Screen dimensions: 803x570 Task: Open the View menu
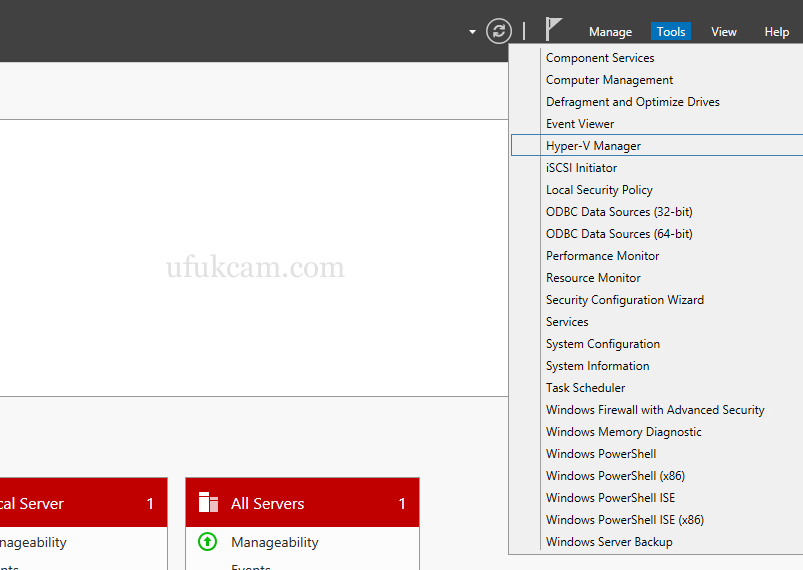click(x=724, y=32)
